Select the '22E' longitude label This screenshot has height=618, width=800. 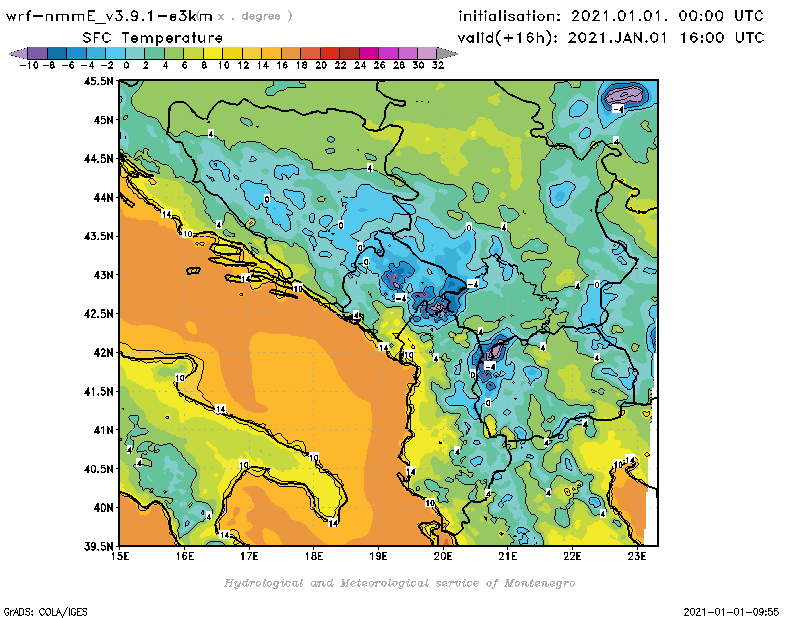point(572,556)
